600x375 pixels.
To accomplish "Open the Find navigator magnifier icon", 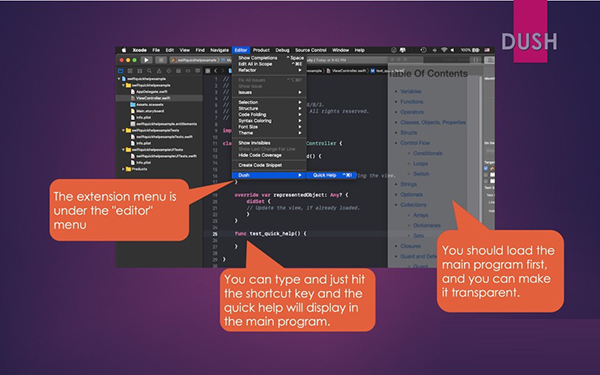I will click(149, 71).
